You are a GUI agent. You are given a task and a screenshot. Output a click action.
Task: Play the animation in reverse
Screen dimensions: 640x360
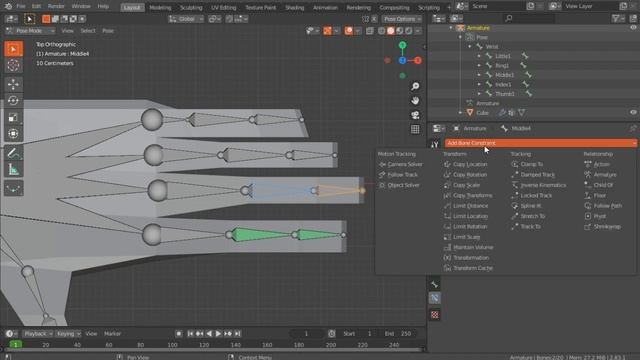[209, 333]
